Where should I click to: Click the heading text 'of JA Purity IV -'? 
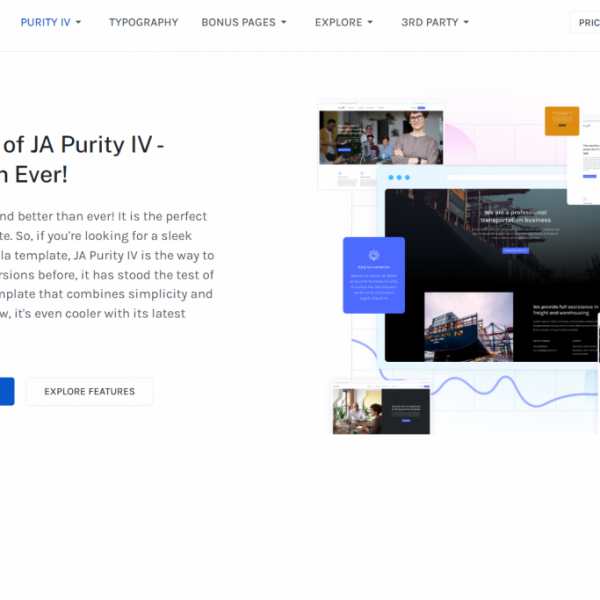coord(84,145)
